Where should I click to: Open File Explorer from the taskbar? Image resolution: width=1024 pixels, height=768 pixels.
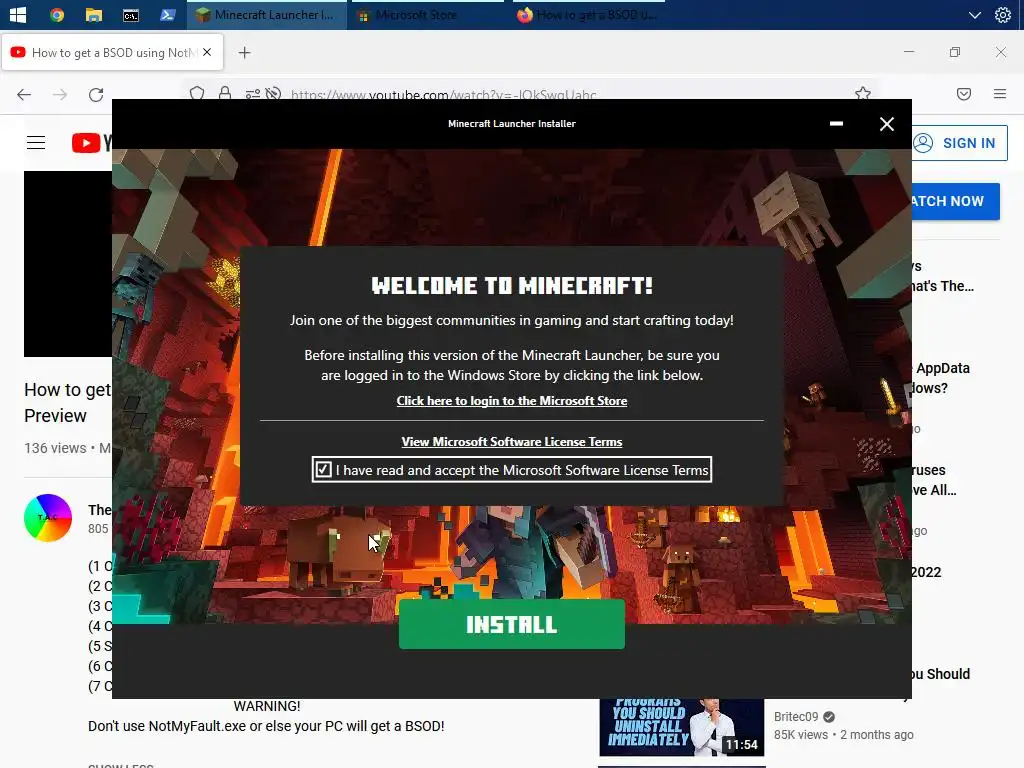tap(93, 14)
